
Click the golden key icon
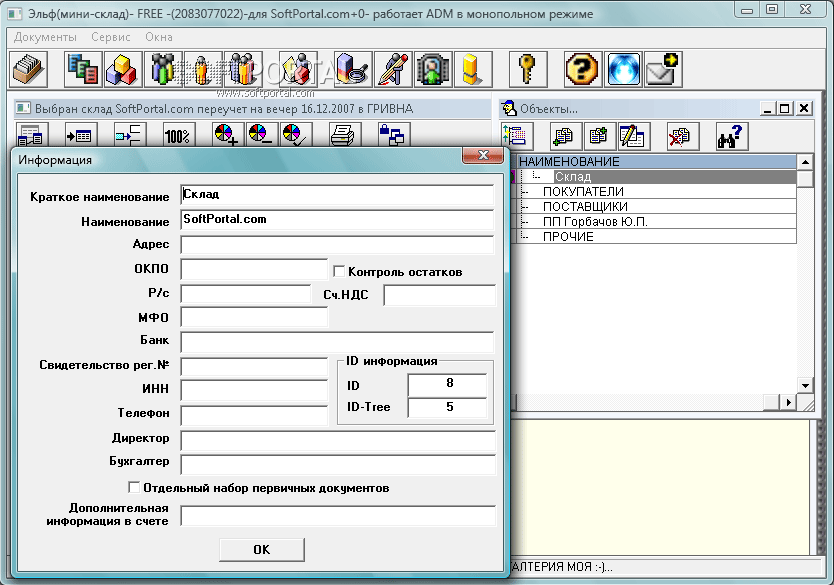pyautogui.click(x=528, y=70)
